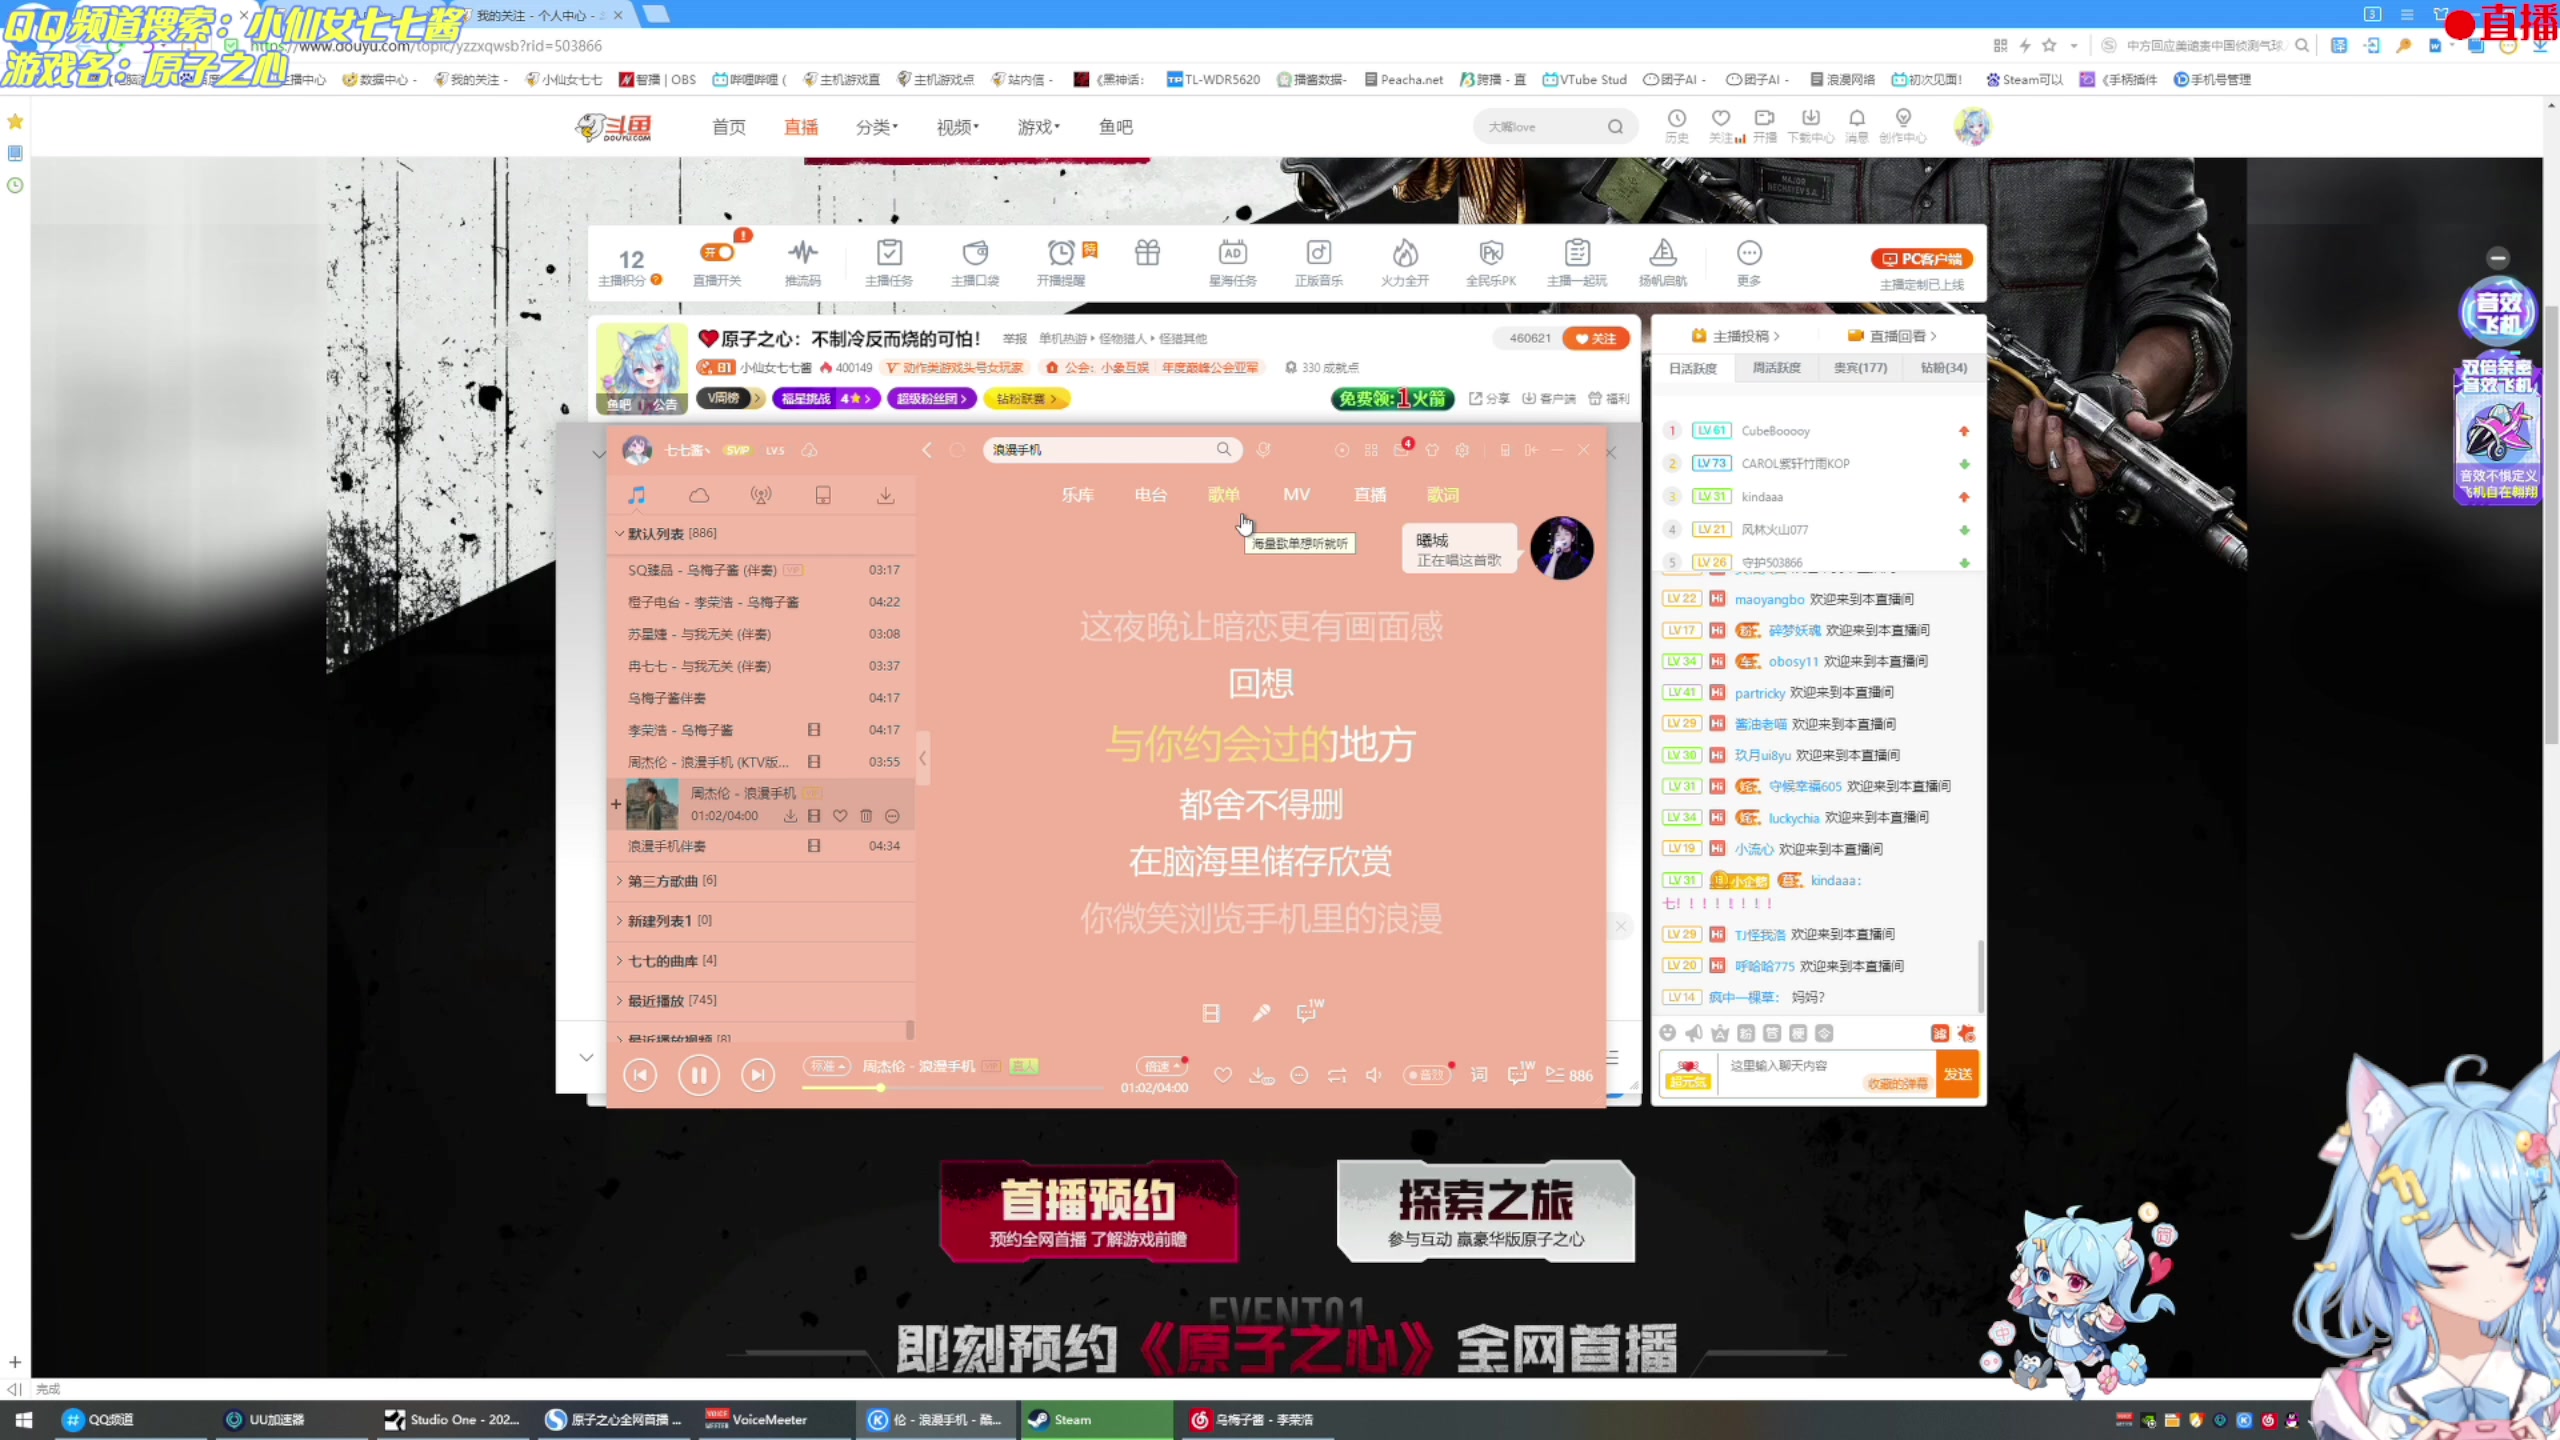The image size is (2560, 1440).
Task: Go to the previous track
Action: click(640, 1075)
